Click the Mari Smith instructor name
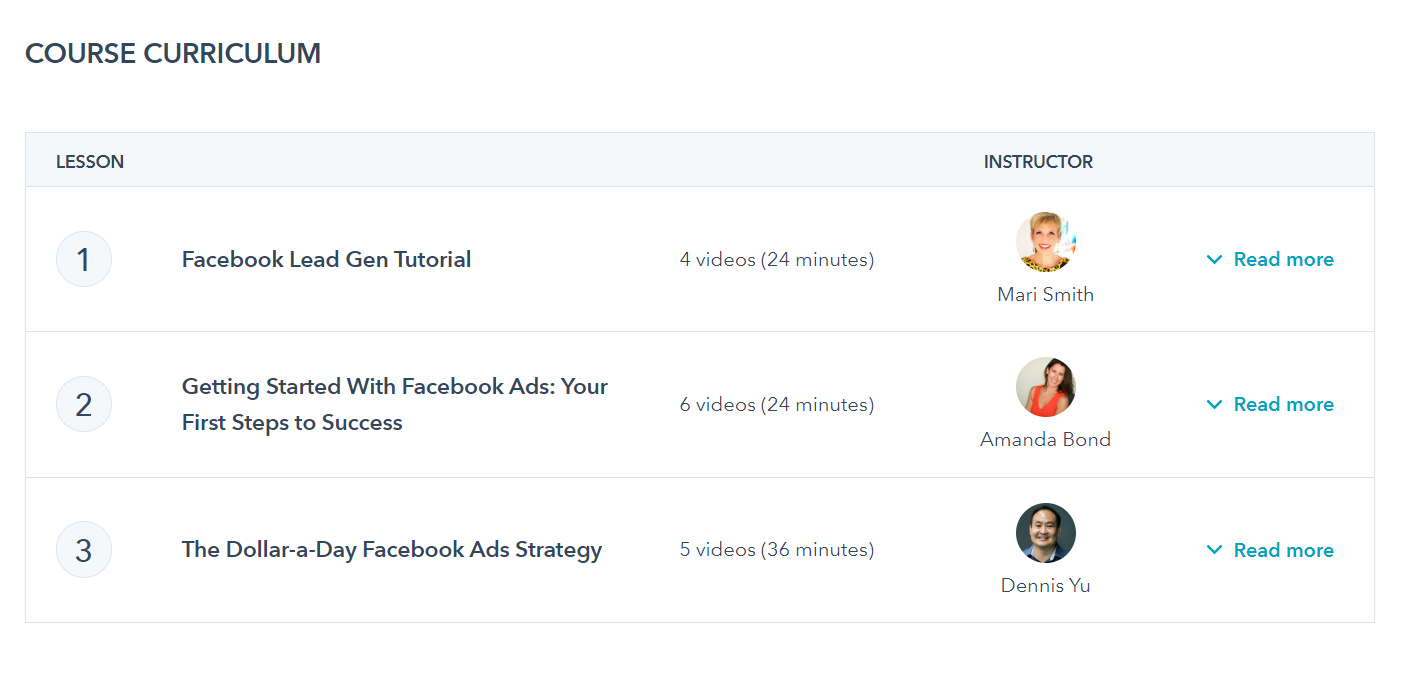This screenshot has height=690, width=1422. tap(1045, 295)
